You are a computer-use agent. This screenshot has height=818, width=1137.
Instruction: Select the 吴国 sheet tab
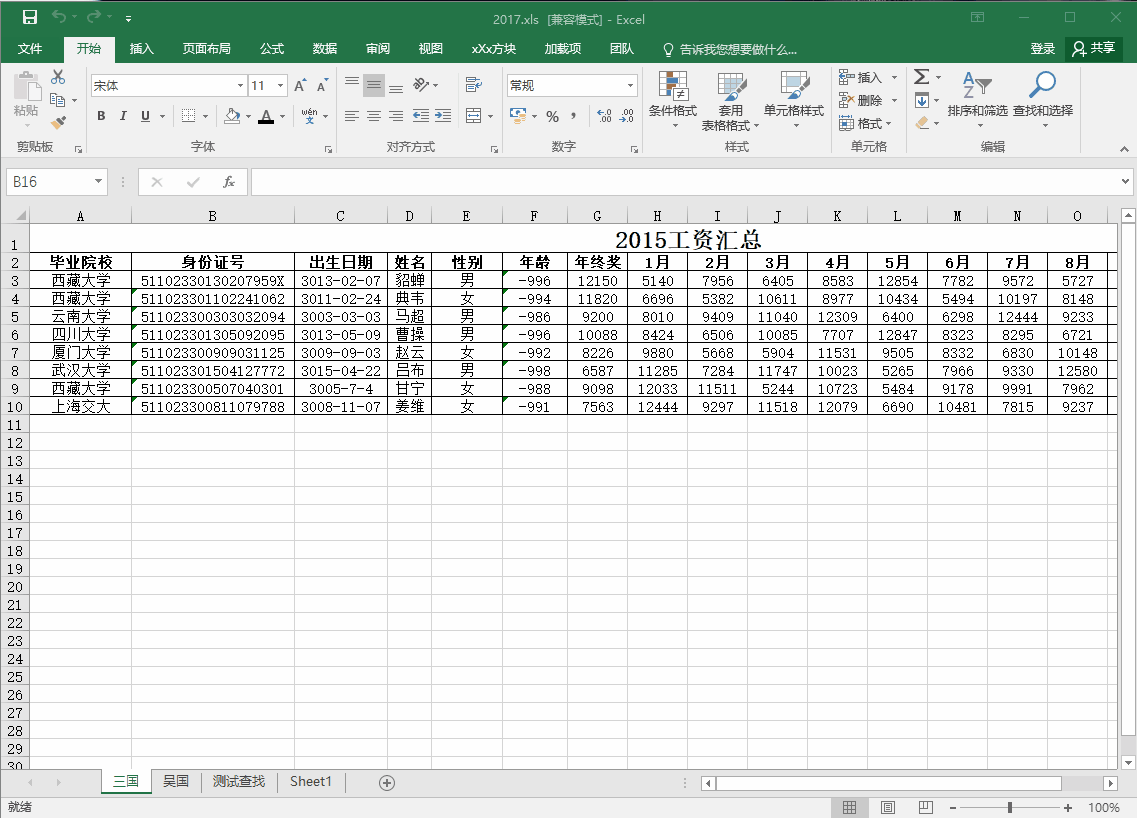click(x=175, y=782)
